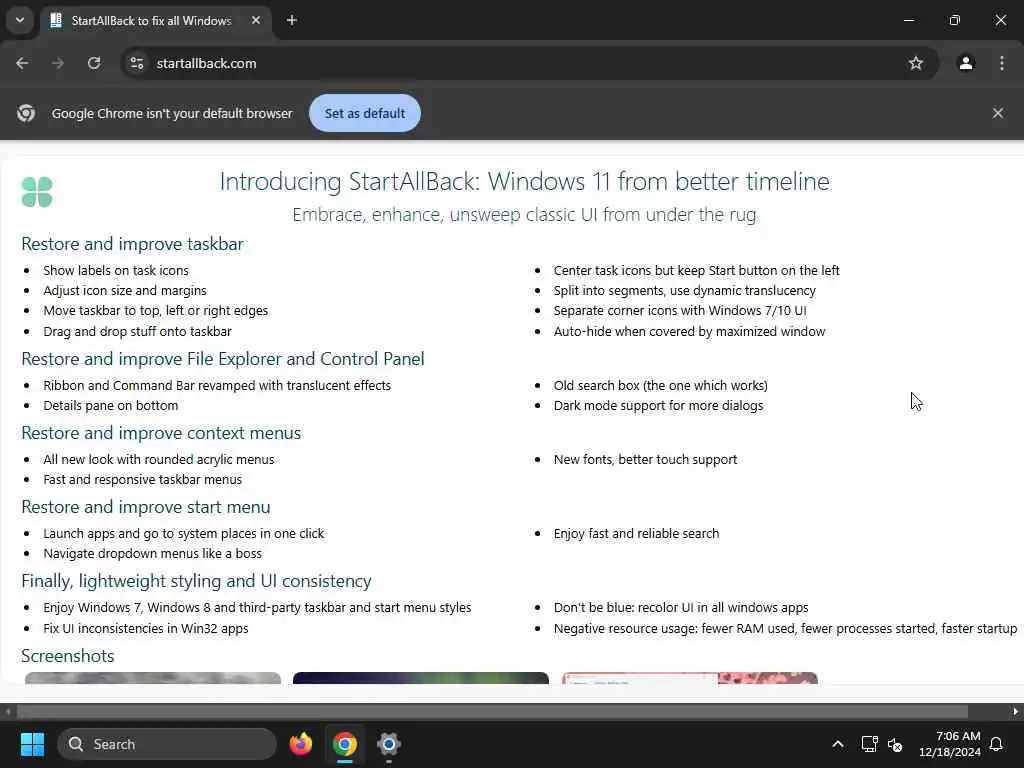Open the Settings gear in taskbar

(389, 744)
